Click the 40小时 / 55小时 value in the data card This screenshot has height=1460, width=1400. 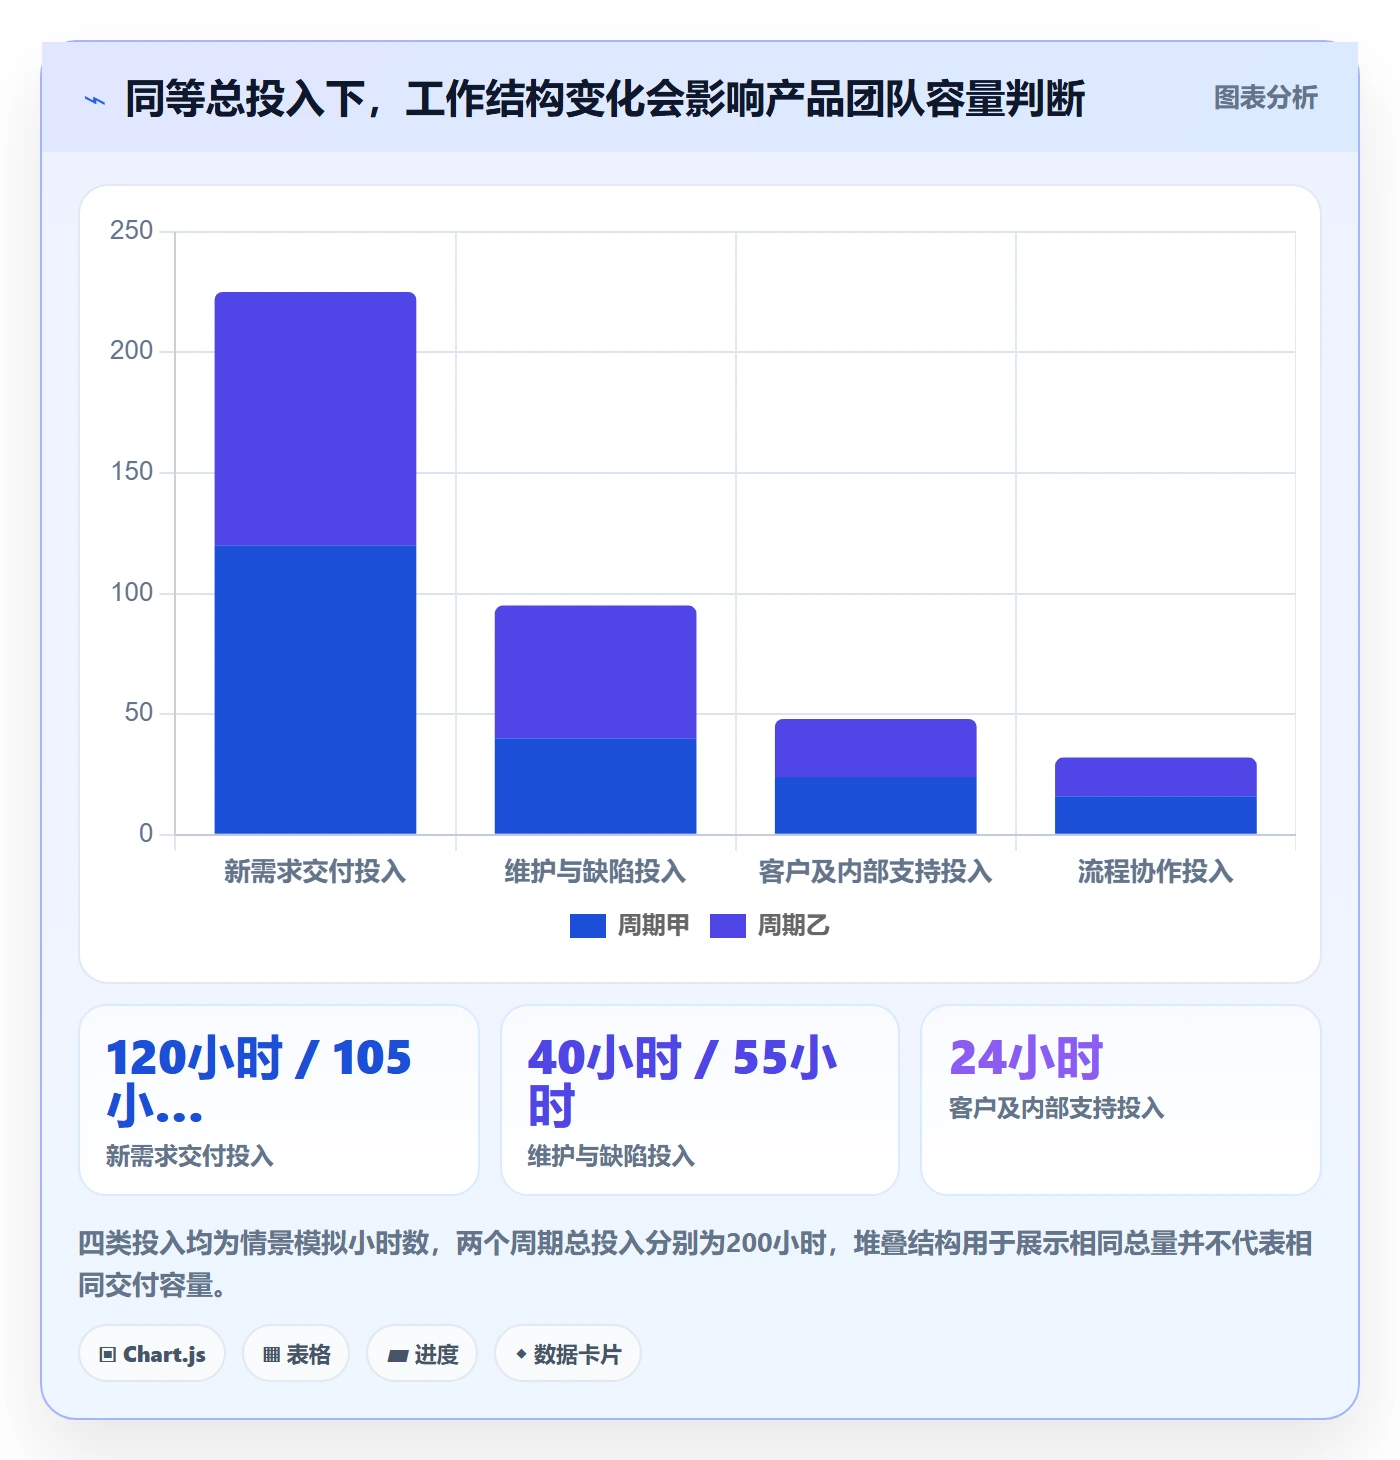tap(683, 1082)
